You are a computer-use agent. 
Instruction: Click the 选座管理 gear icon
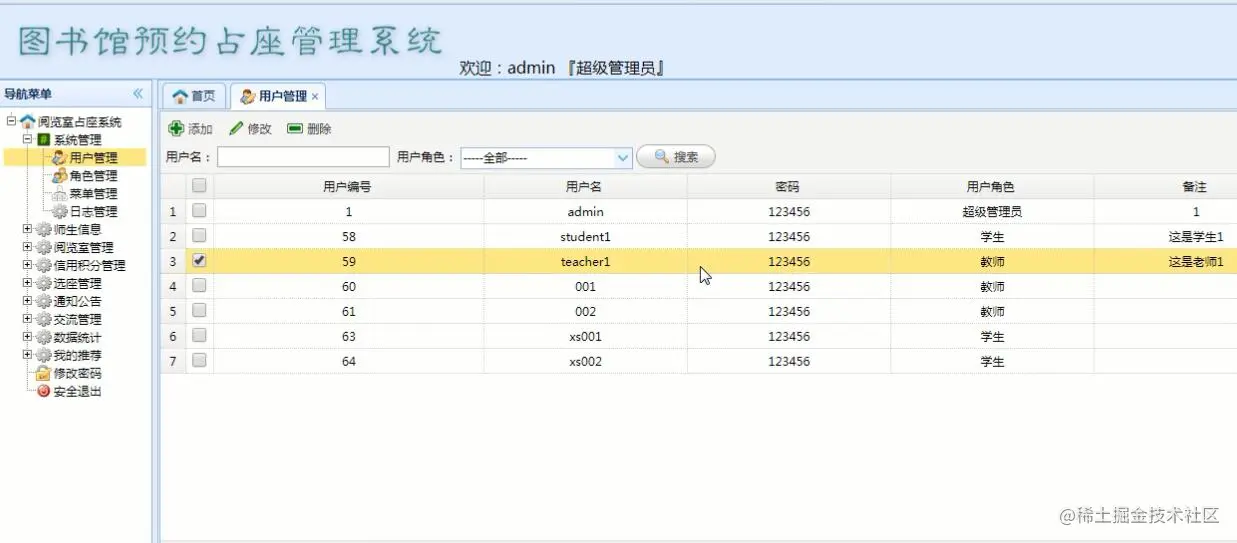pos(43,283)
